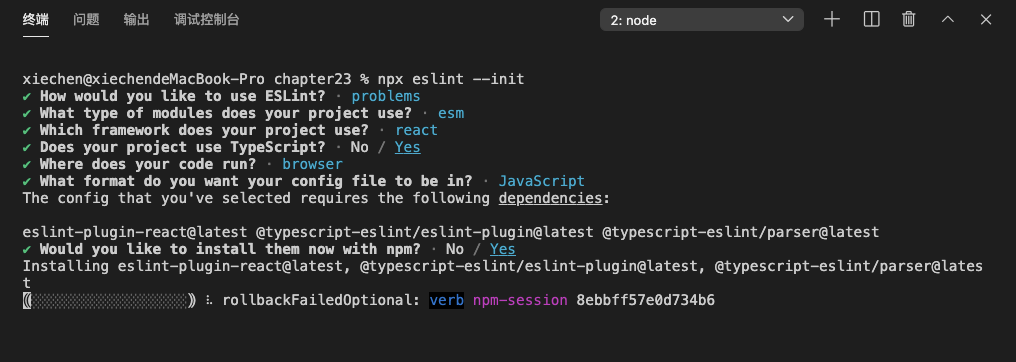Open the 调试控制台 tab

click(x=207, y=19)
